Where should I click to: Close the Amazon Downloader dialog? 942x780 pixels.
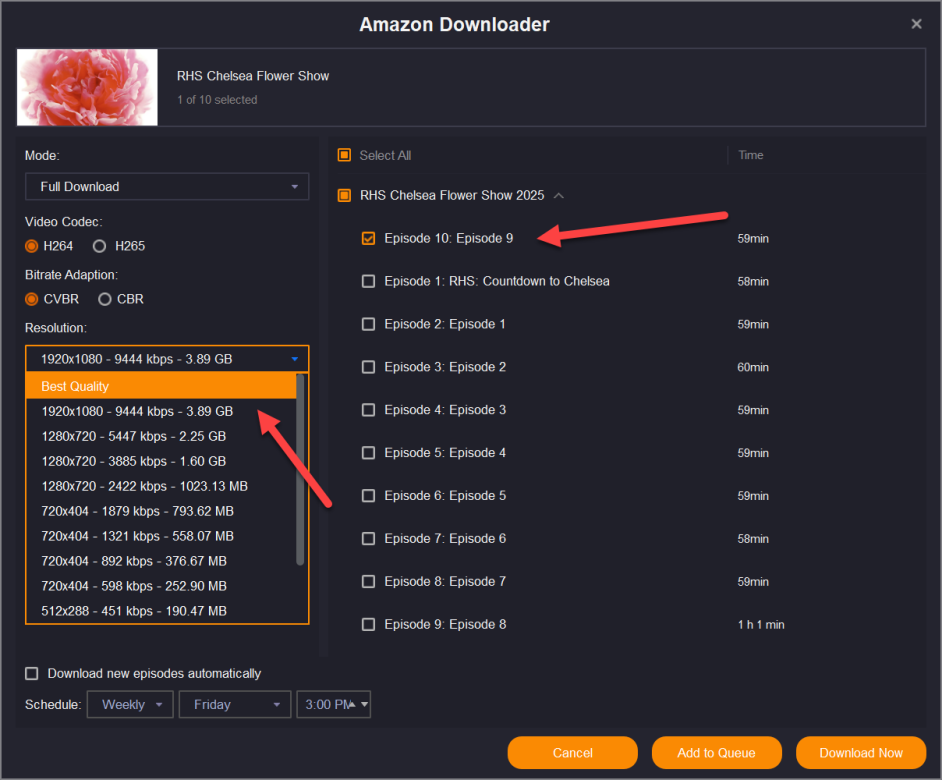pyautogui.click(x=916, y=24)
